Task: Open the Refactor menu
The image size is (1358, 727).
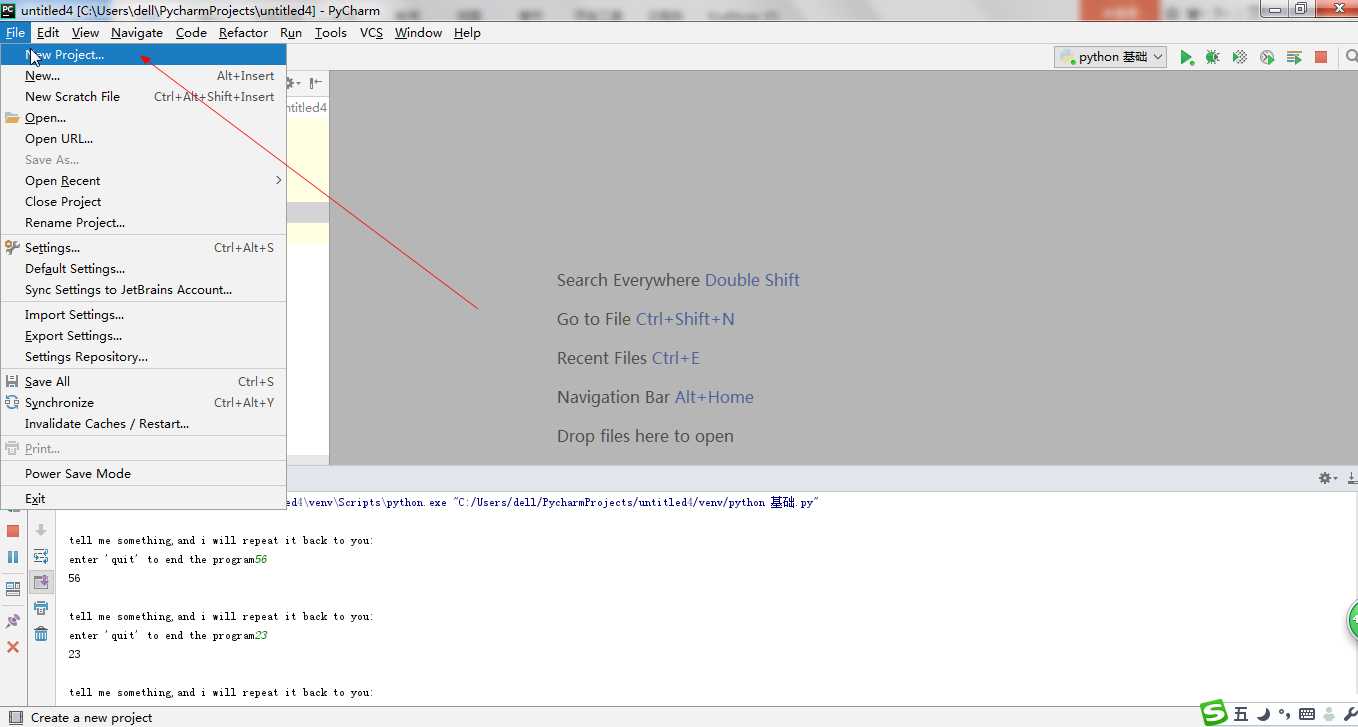Action: tap(243, 33)
